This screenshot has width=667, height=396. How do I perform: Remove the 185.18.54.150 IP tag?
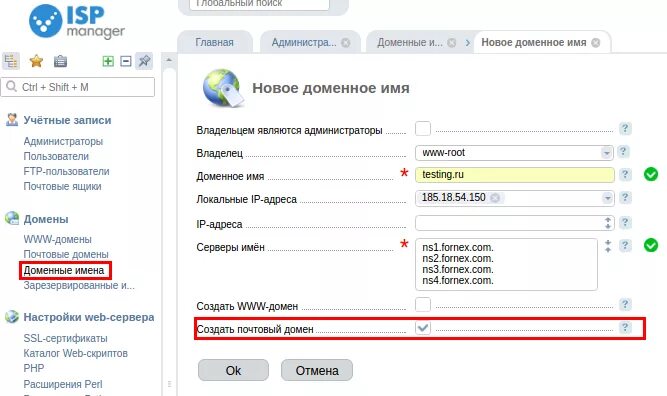tap(495, 198)
